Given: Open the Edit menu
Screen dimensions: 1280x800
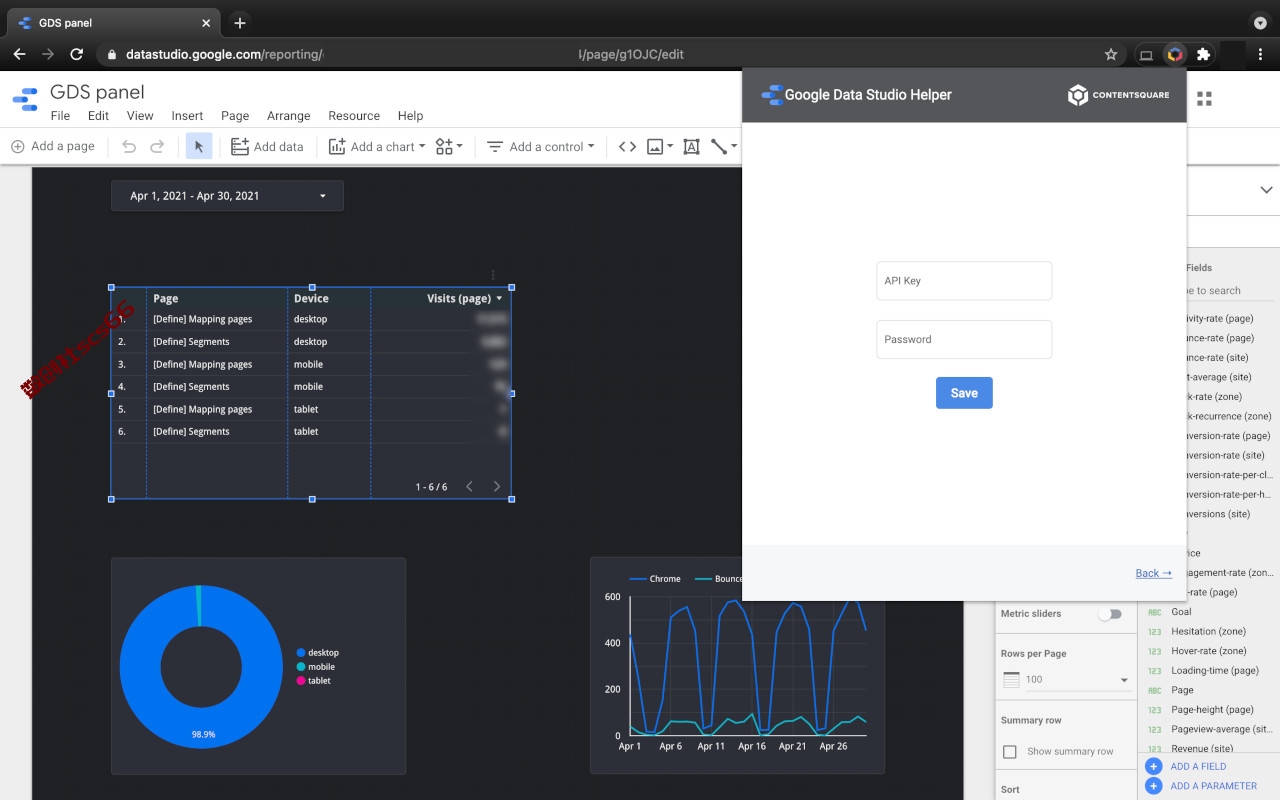Looking at the screenshot, I should (x=98, y=116).
